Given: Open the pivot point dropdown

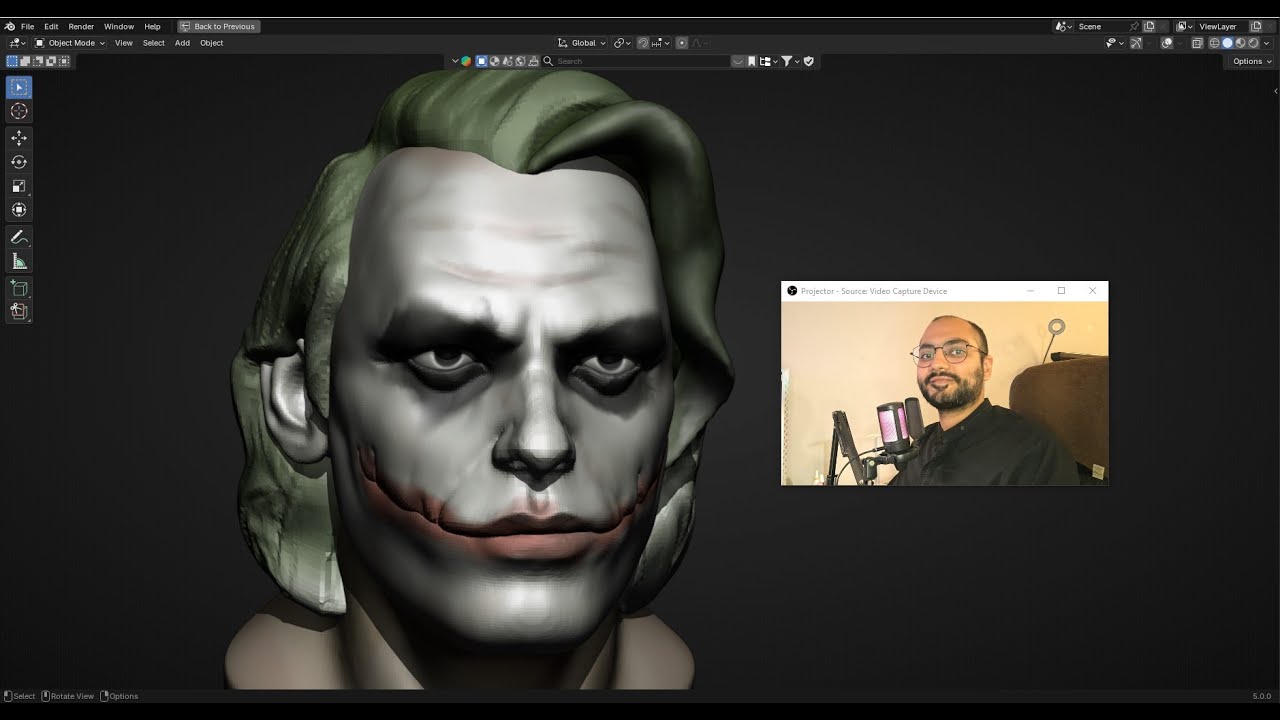Looking at the screenshot, I should coord(622,43).
